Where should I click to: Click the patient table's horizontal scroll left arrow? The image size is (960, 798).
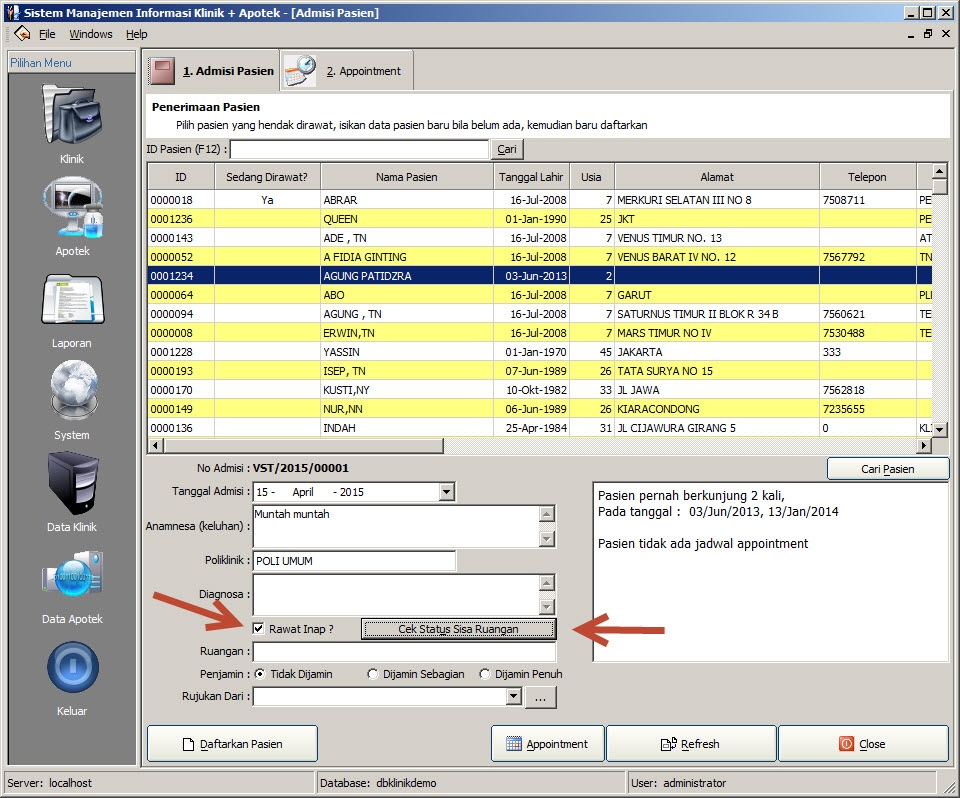[x=156, y=445]
